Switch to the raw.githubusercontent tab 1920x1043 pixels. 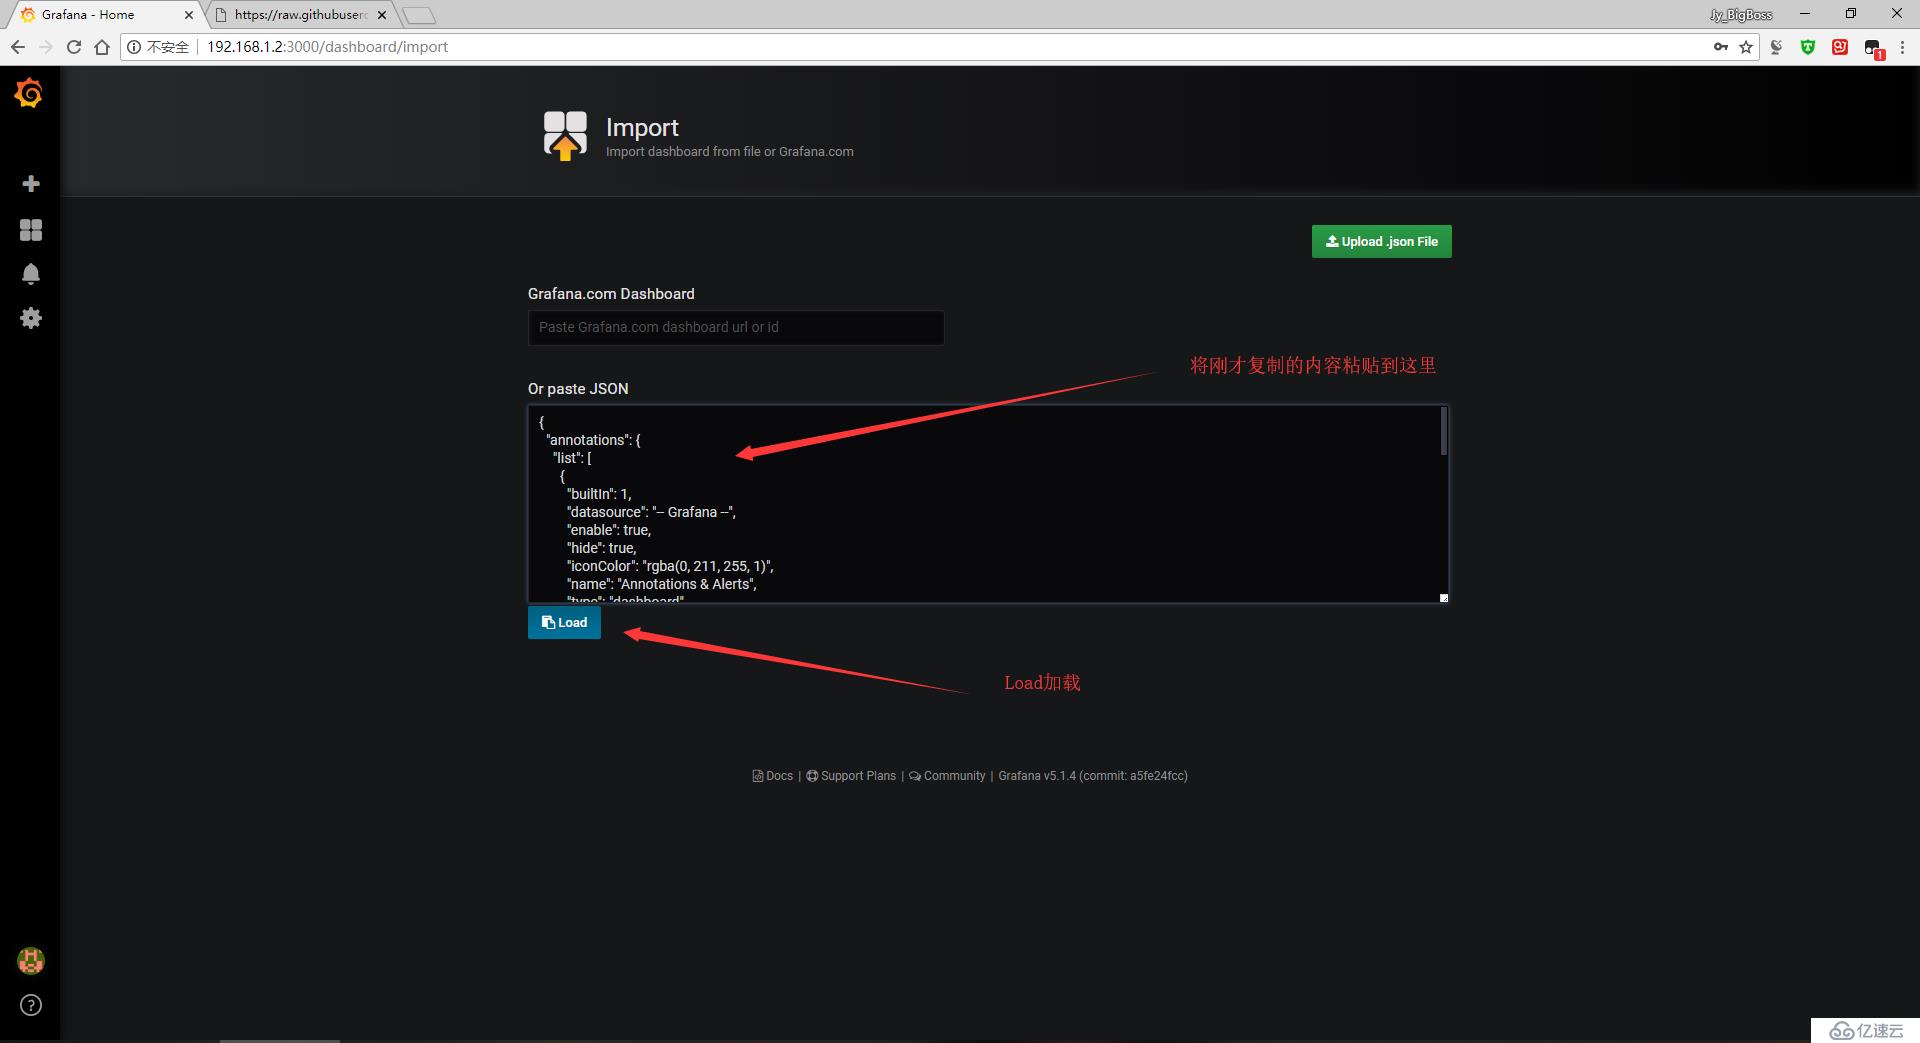pos(300,15)
